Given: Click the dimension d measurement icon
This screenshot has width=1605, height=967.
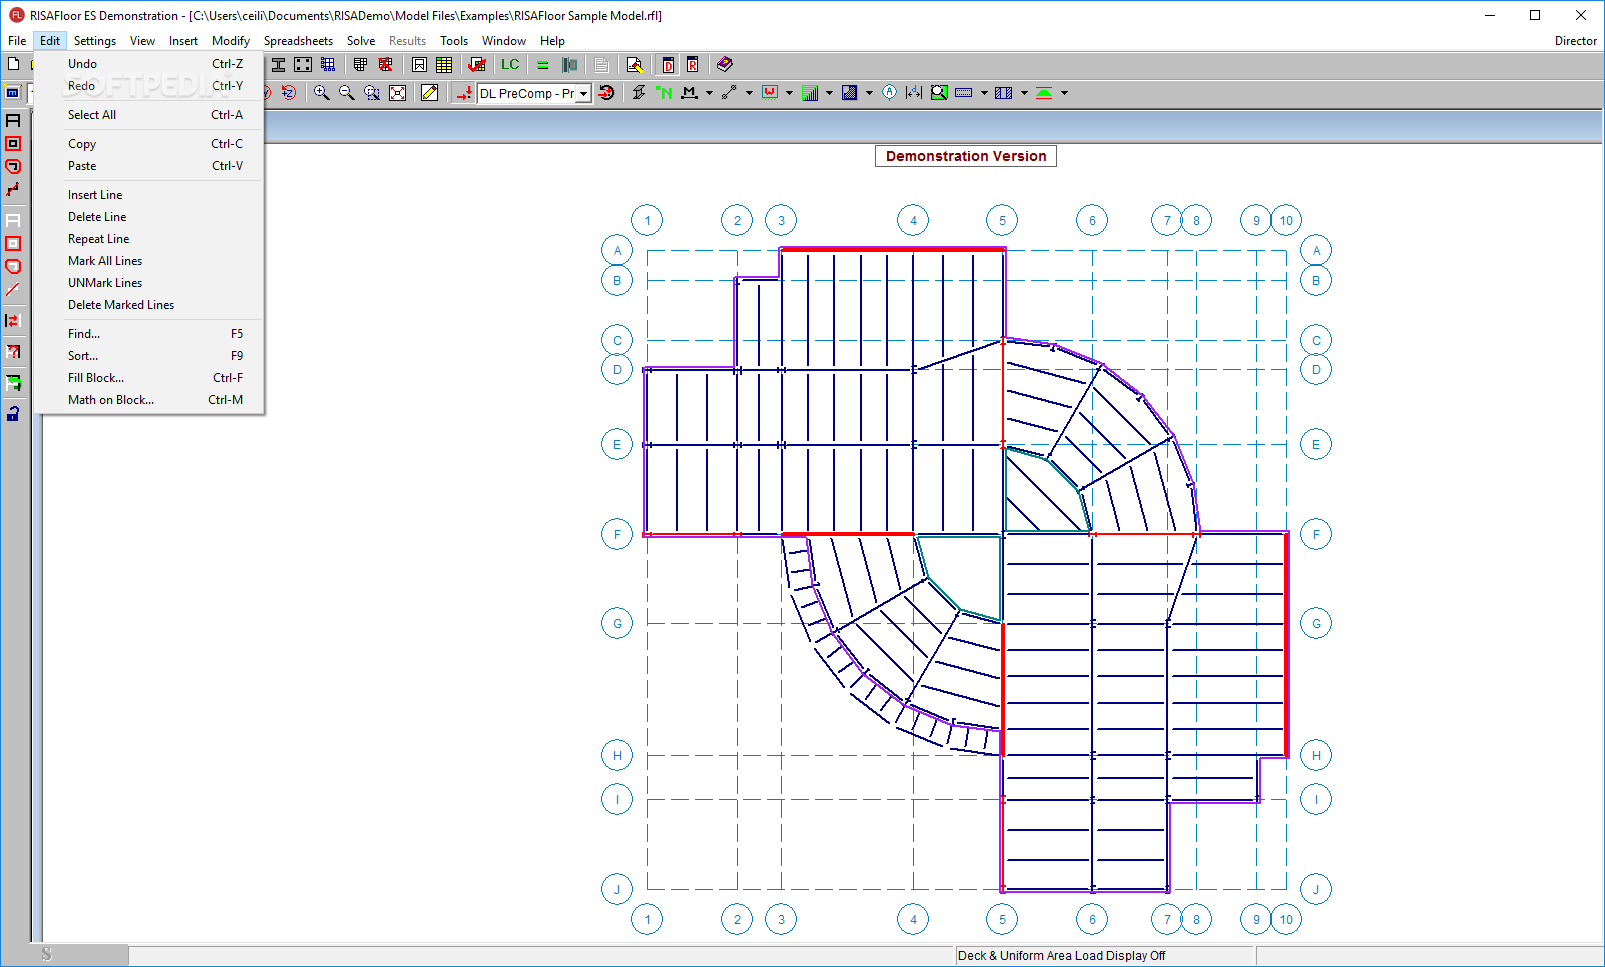Looking at the screenshot, I should point(914,93).
